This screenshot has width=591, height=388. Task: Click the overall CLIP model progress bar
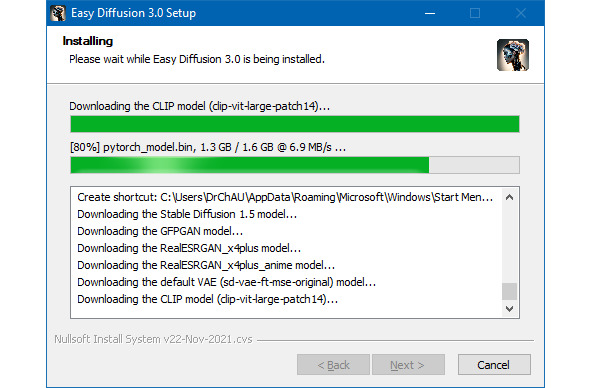[295, 124]
